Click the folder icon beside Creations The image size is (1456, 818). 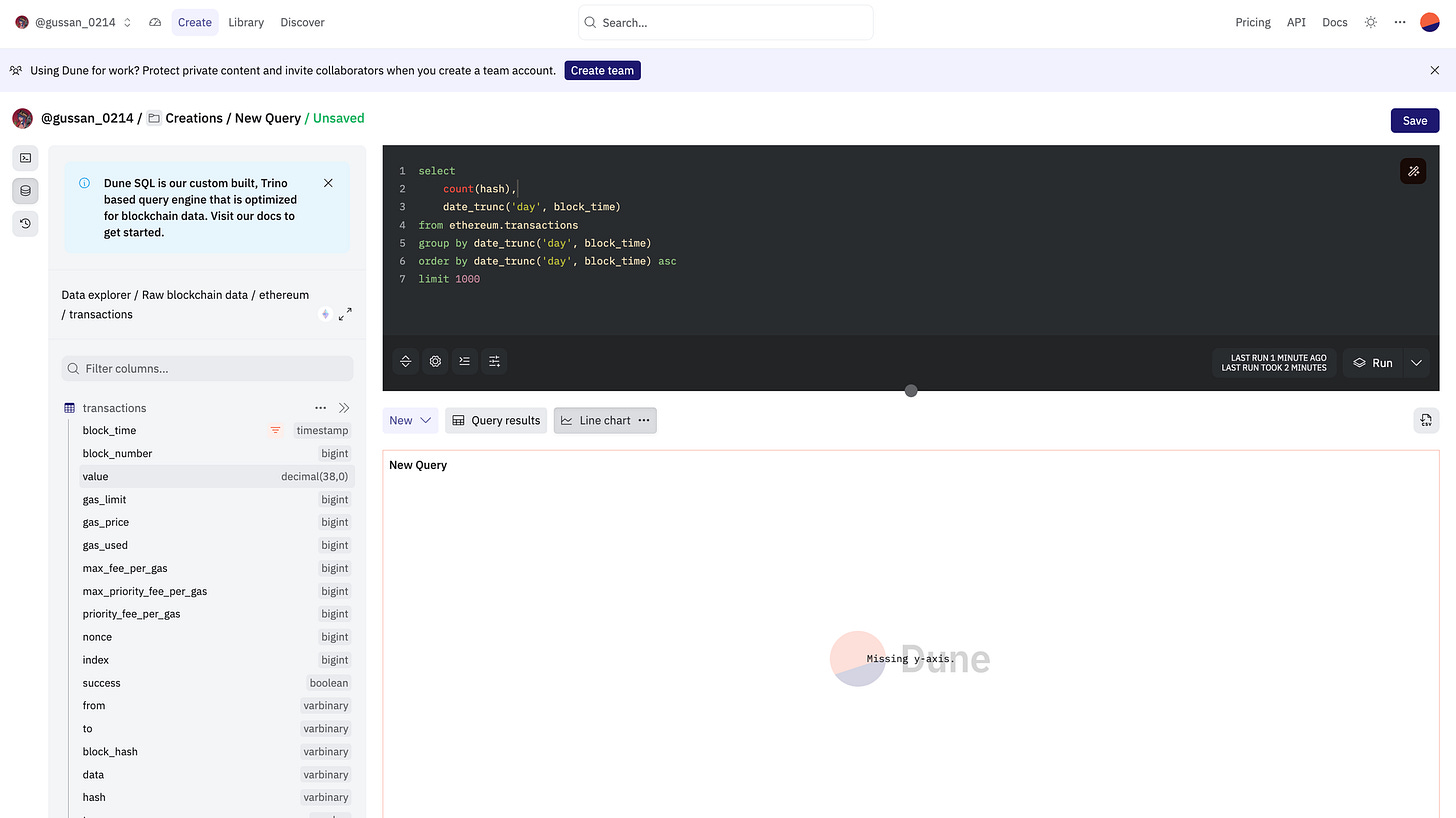pyautogui.click(x=154, y=118)
